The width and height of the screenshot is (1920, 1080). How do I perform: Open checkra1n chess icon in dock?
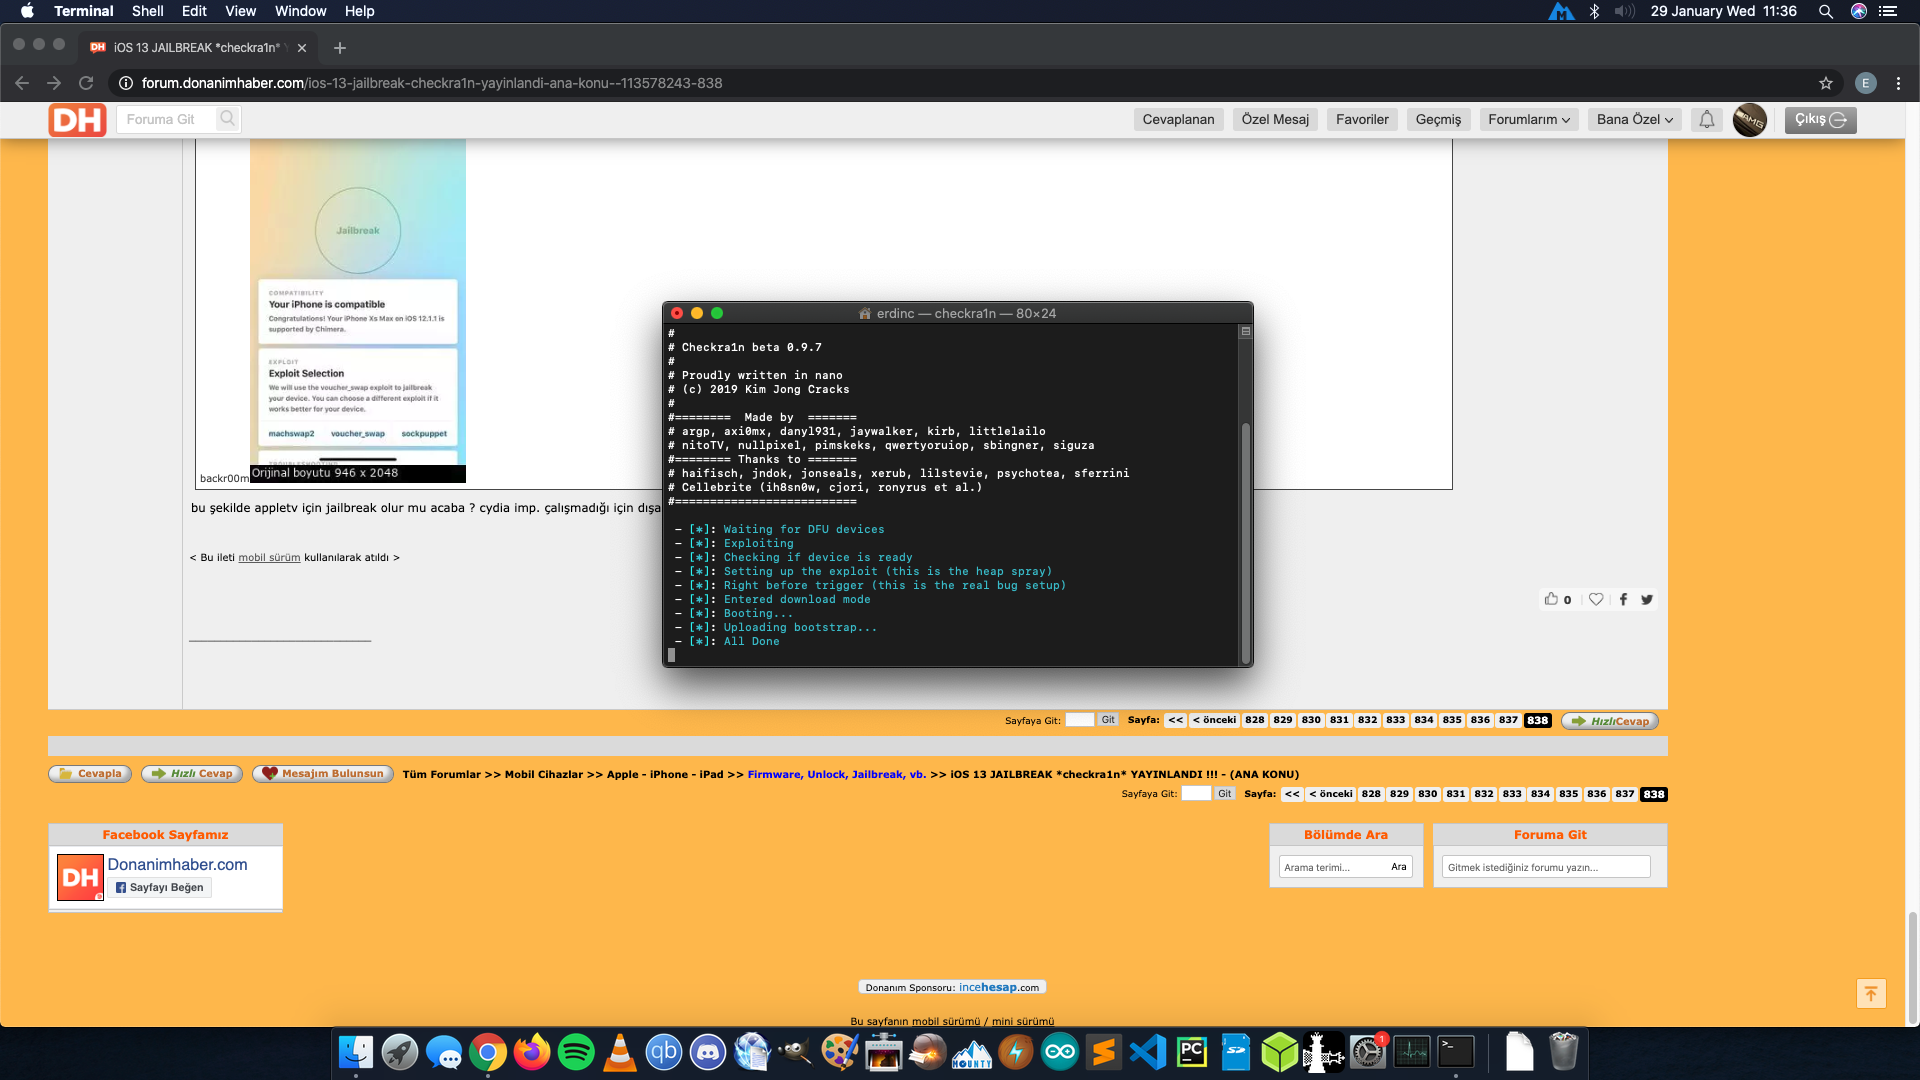tap(1323, 1052)
